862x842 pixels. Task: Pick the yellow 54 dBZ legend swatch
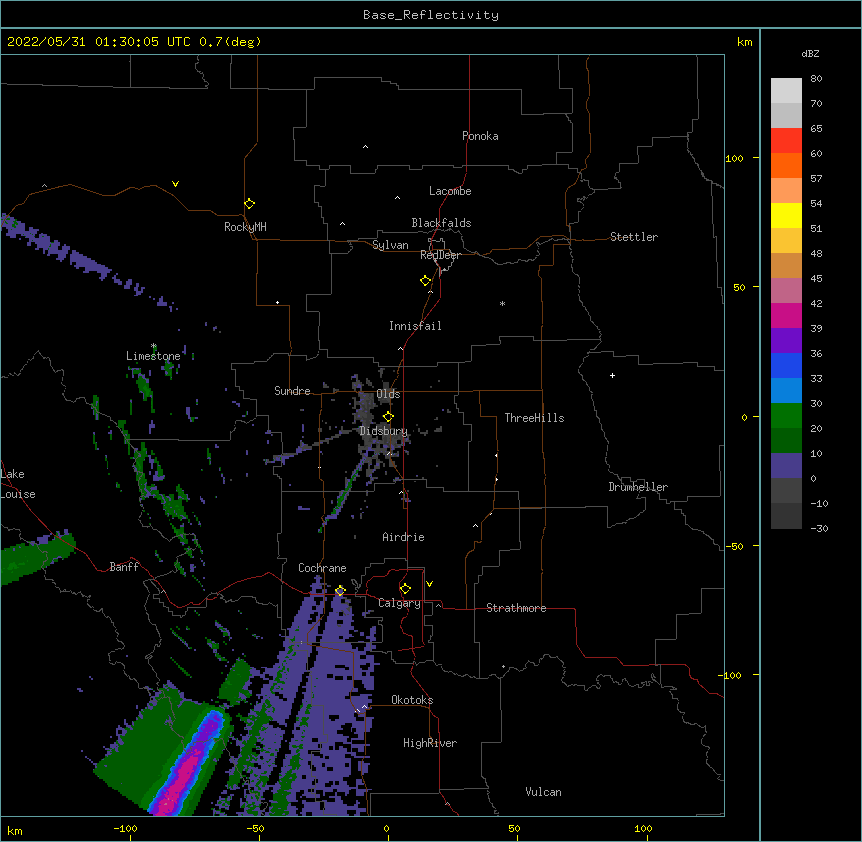pos(786,215)
